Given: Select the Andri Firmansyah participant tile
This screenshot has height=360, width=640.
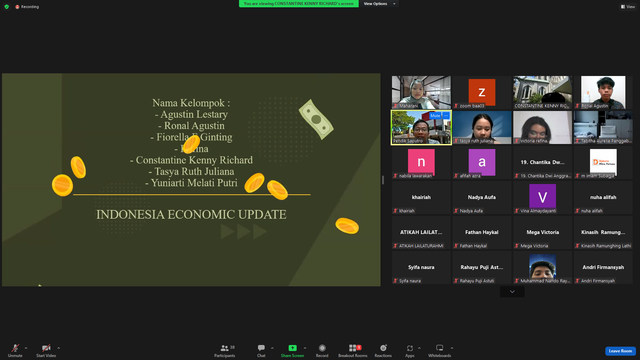Looking at the screenshot, I should (x=603, y=268).
